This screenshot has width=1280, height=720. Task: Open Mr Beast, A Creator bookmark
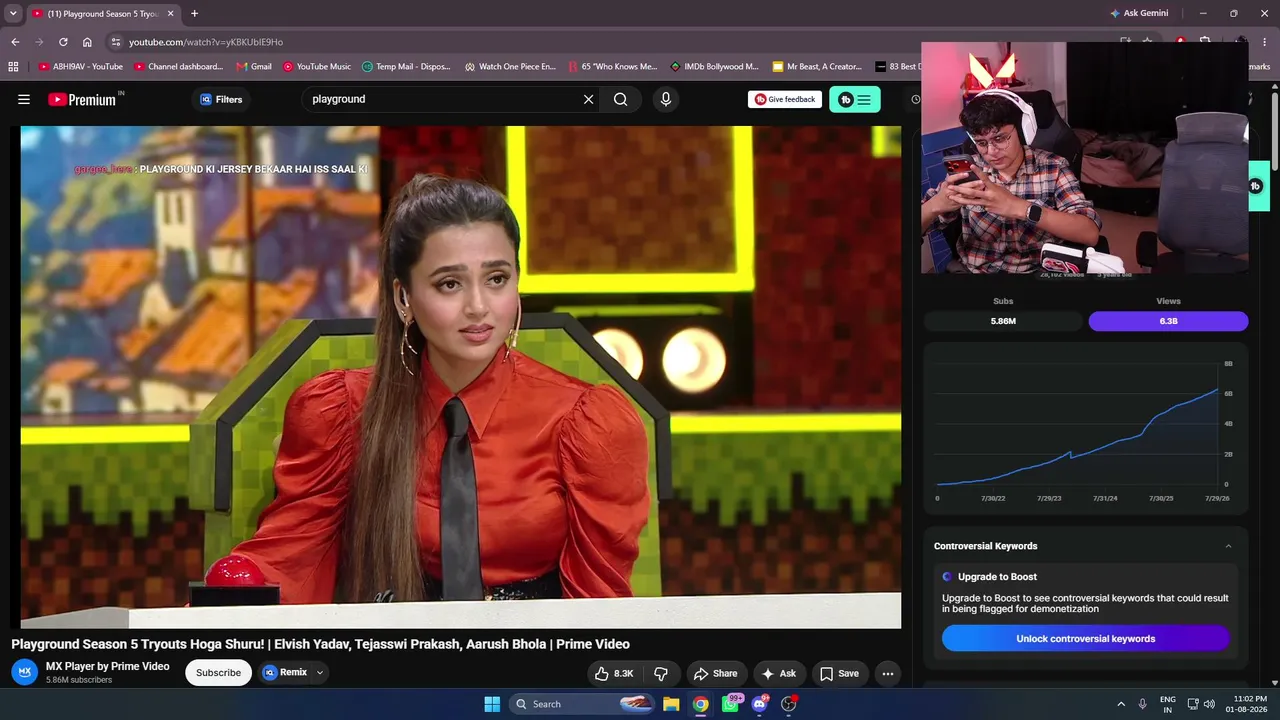point(817,66)
